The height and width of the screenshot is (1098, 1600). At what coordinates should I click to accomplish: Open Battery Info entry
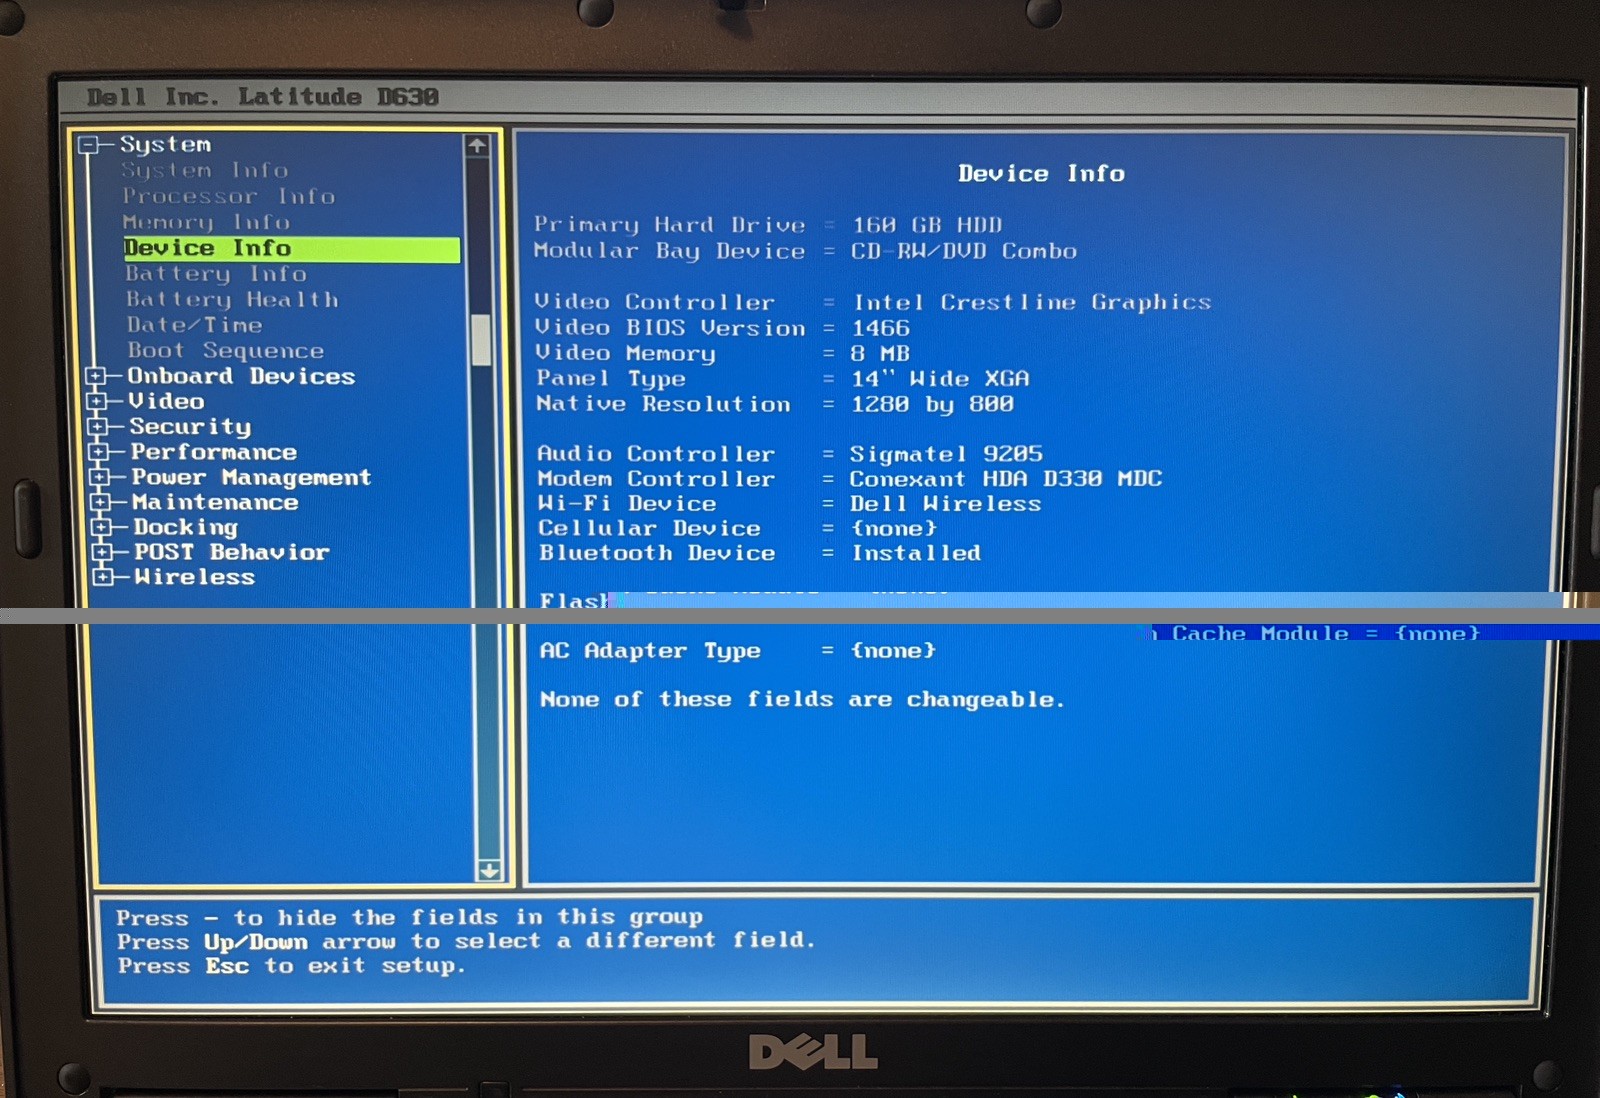pyautogui.click(x=216, y=274)
